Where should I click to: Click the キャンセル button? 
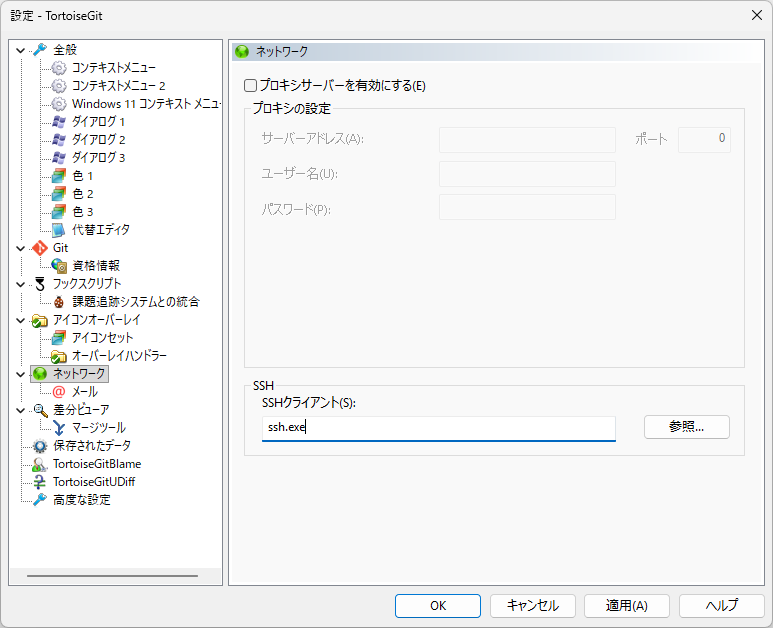pyautogui.click(x=532, y=606)
